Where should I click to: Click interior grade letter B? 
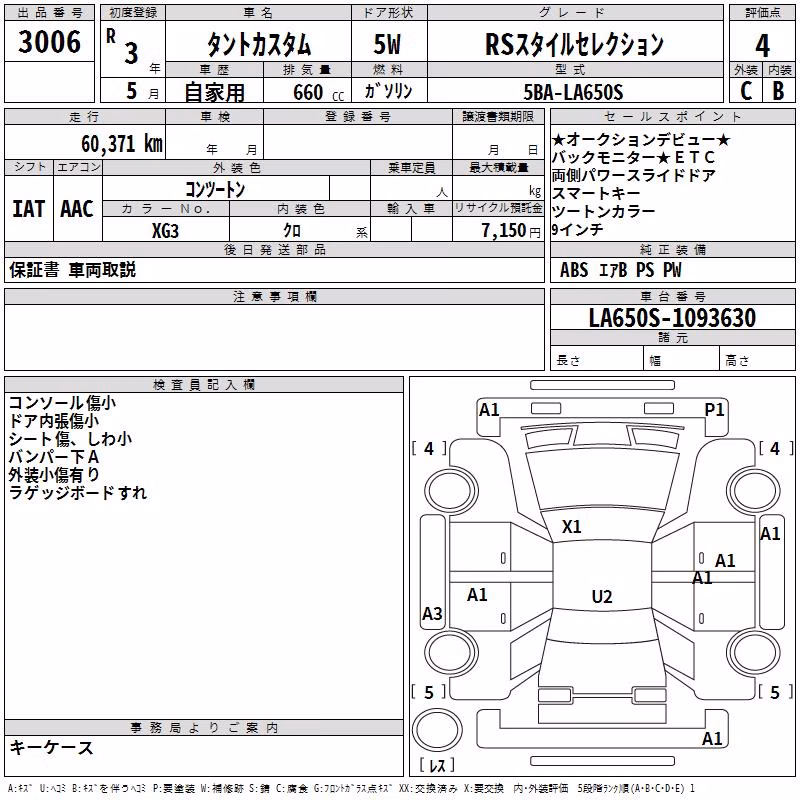pyautogui.click(x=779, y=91)
